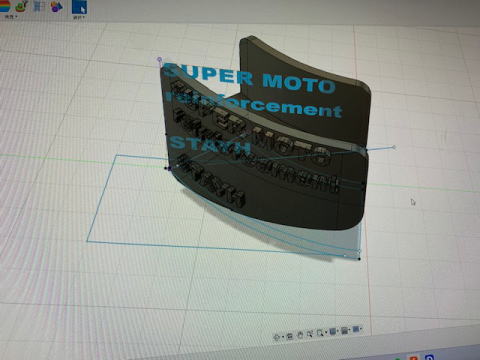Image resolution: width=480 pixels, height=360 pixels.
Task: Select the Zoom magnifier tool
Action: click(x=310, y=334)
